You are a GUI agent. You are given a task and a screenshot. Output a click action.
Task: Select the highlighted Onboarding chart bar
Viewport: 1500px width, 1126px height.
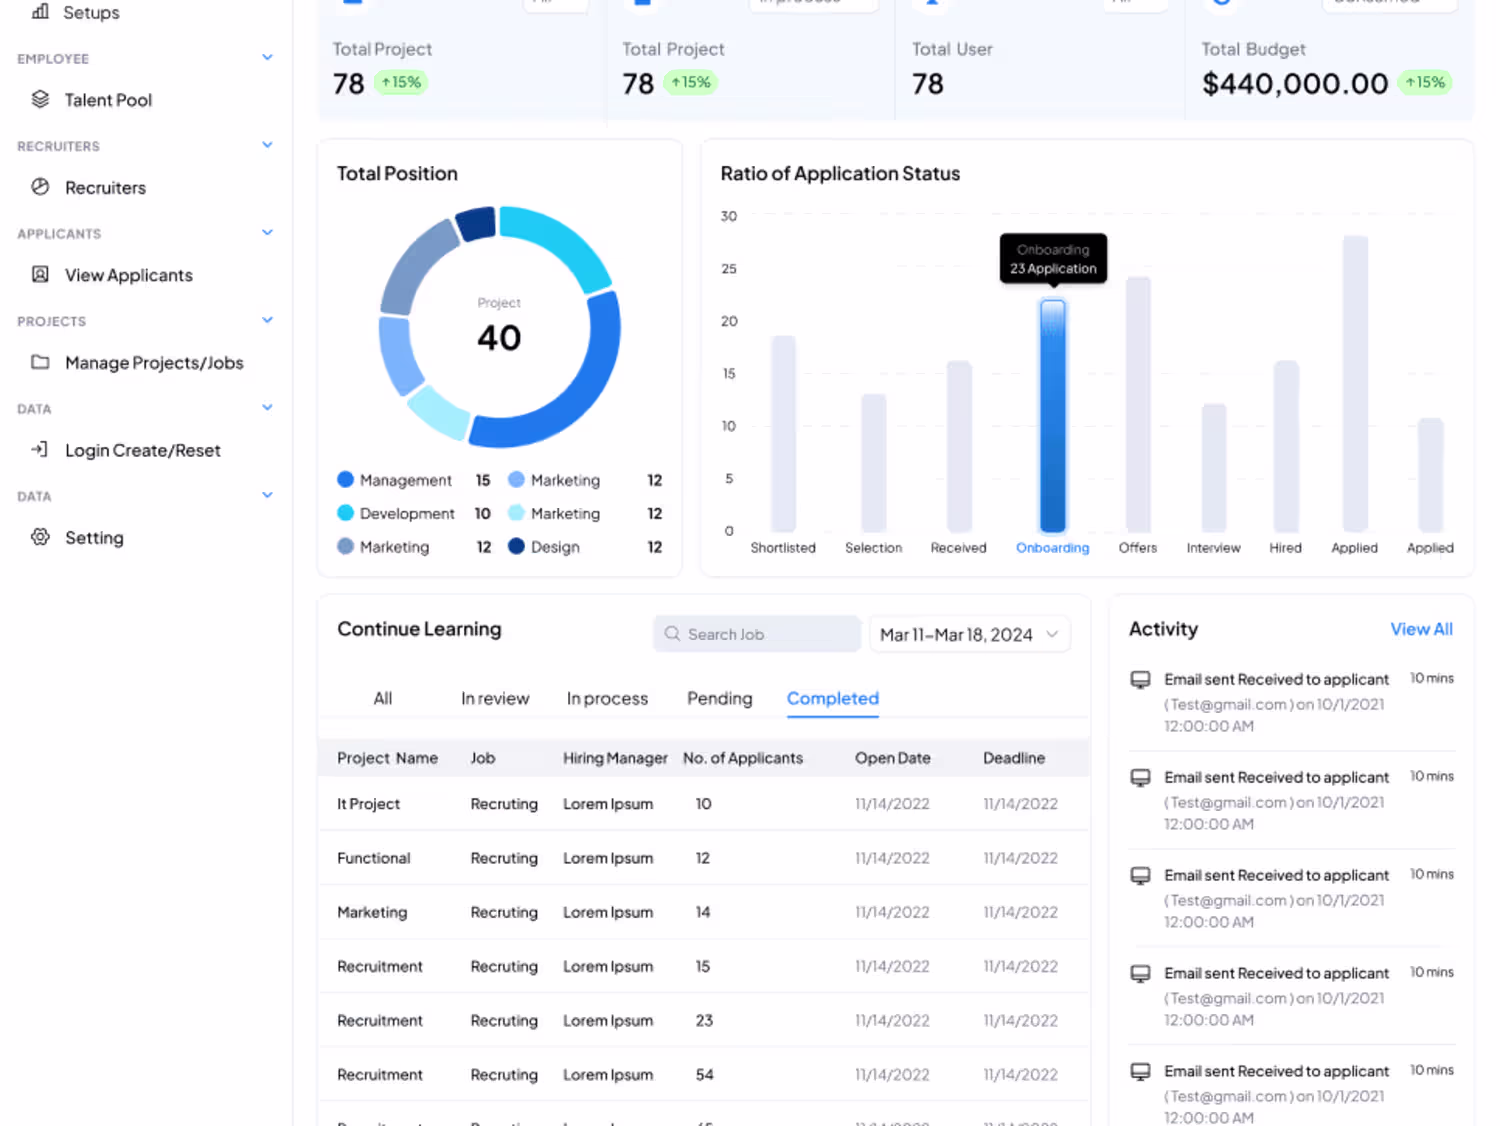click(x=1052, y=415)
